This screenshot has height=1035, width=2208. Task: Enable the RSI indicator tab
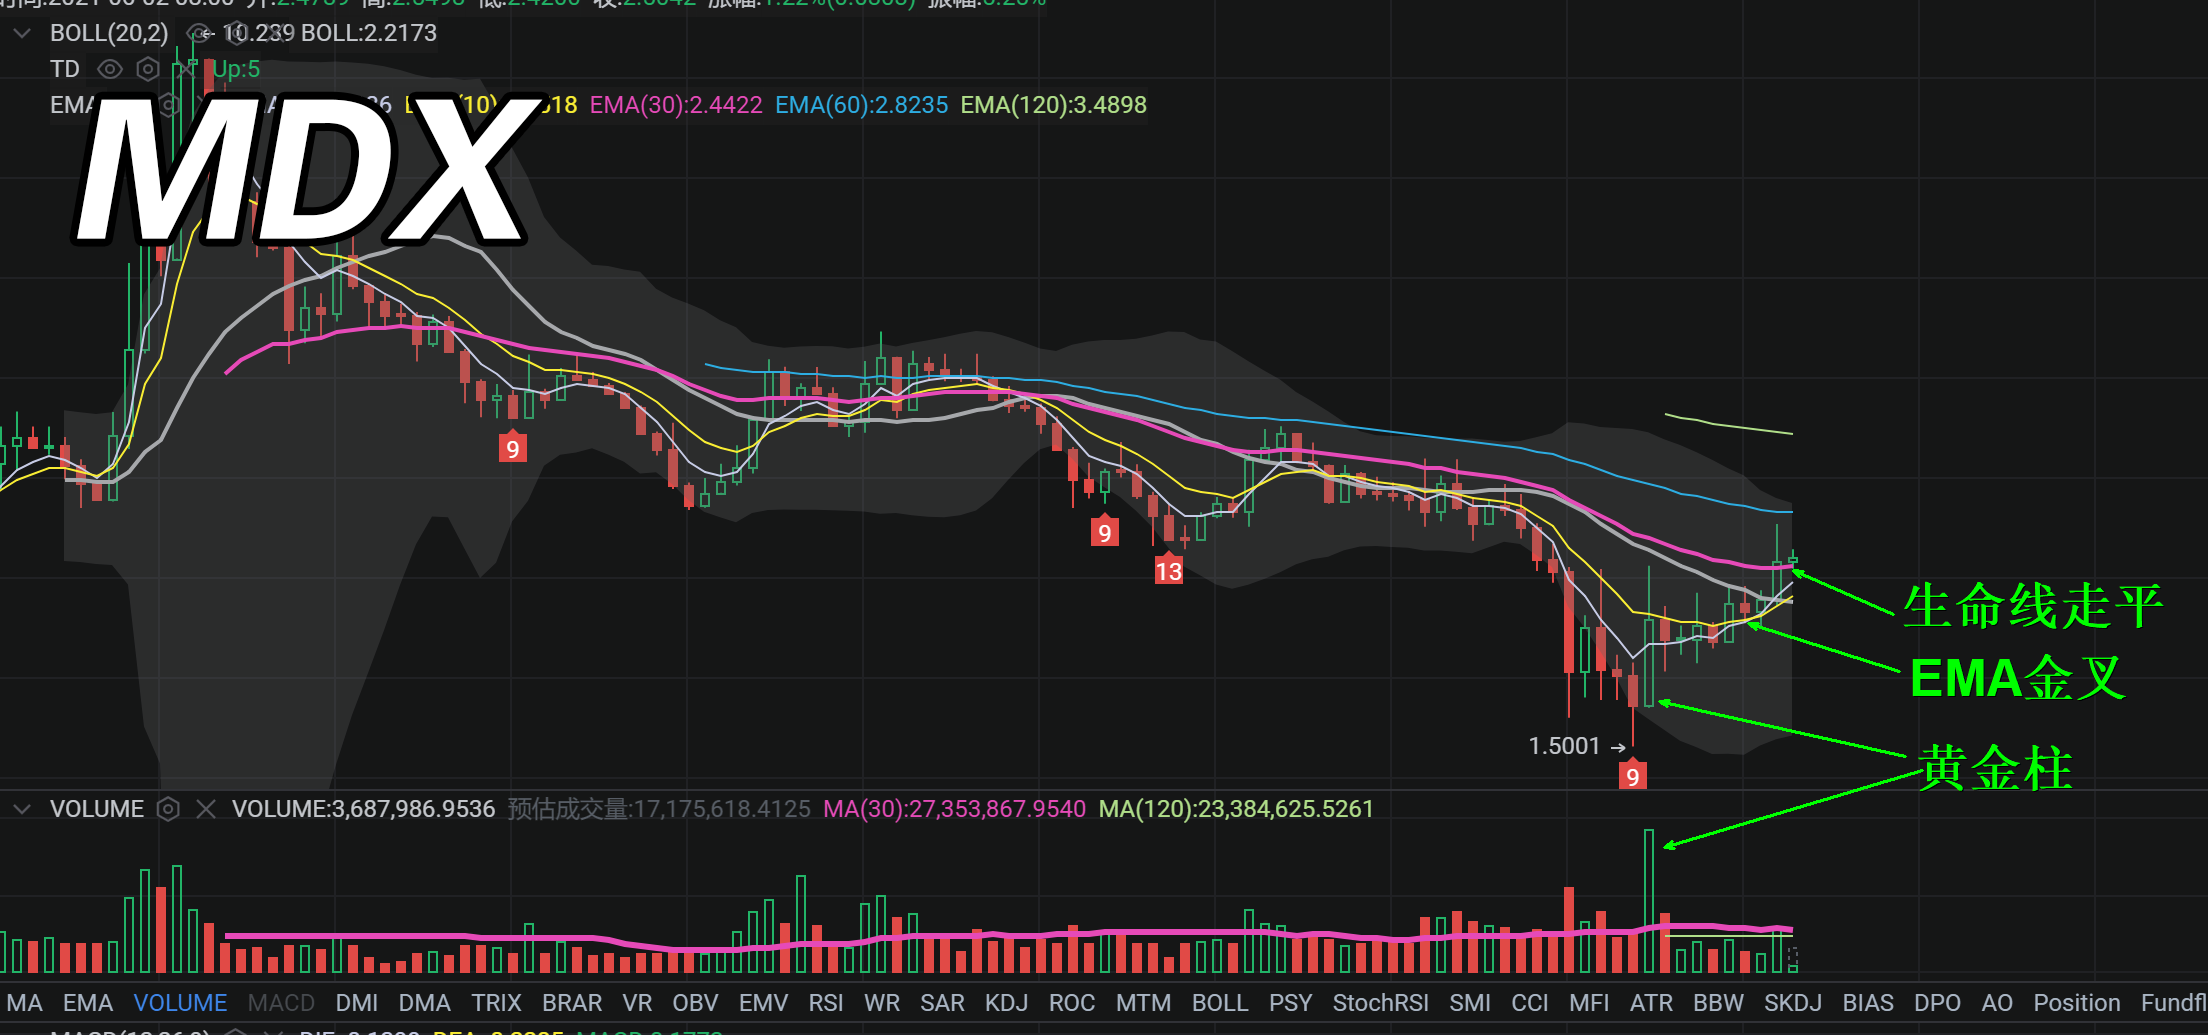tap(826, 1003)
